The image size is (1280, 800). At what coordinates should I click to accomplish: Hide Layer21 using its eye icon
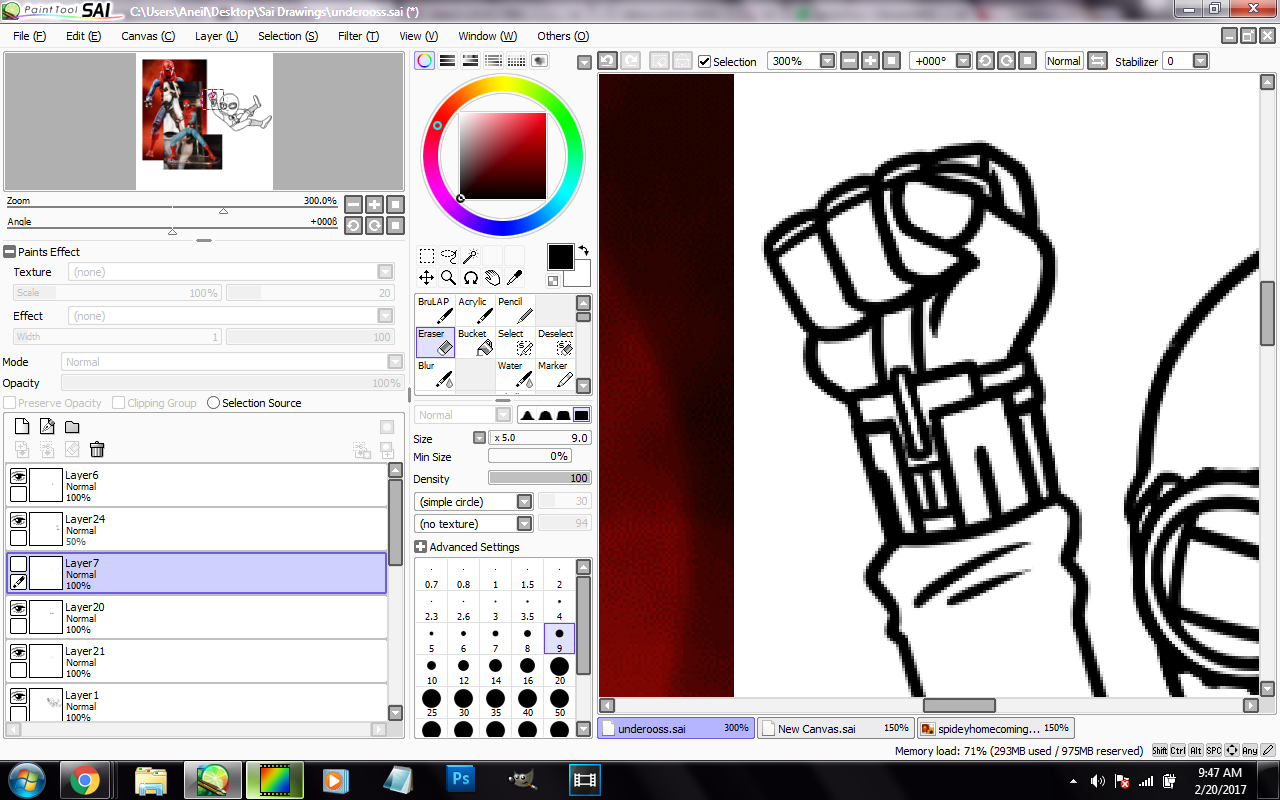(x=18, y=653)
